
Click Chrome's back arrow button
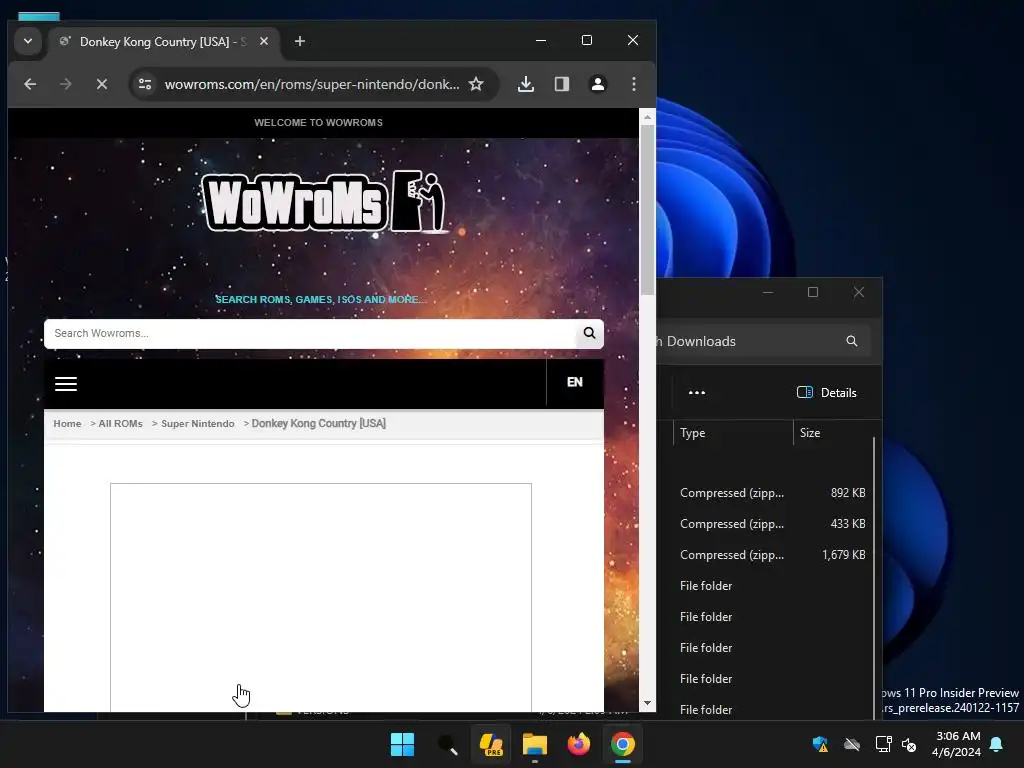click(30, 84)
